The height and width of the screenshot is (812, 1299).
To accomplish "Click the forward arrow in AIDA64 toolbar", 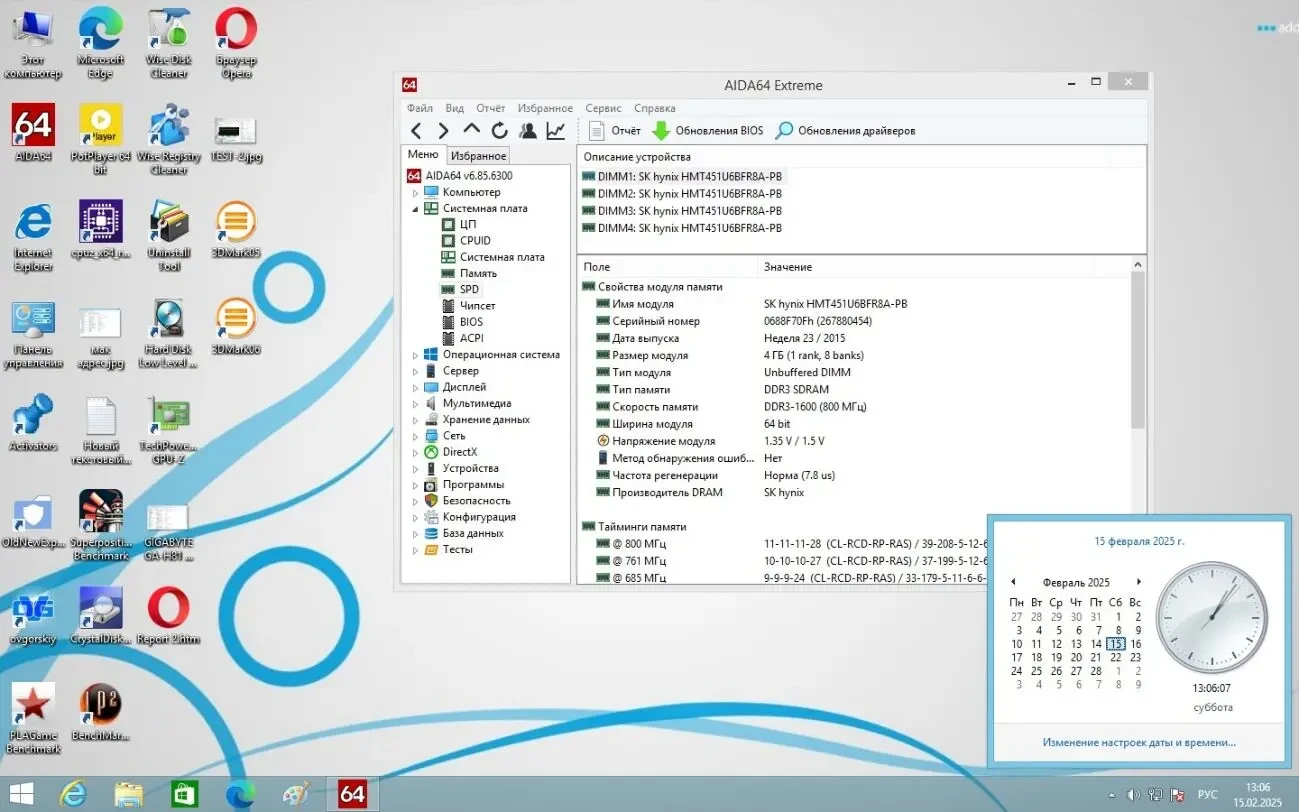I will [x=443, y=130].
